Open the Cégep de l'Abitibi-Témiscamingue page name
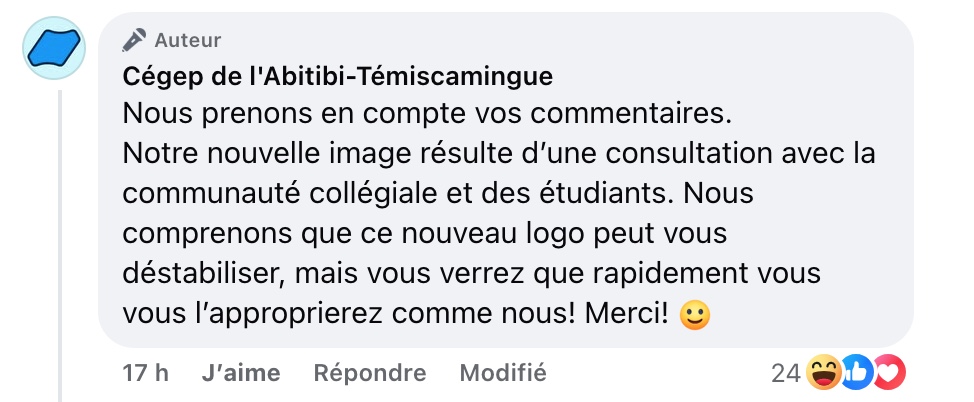The image size is (974, 402). [x=337, y=76]
